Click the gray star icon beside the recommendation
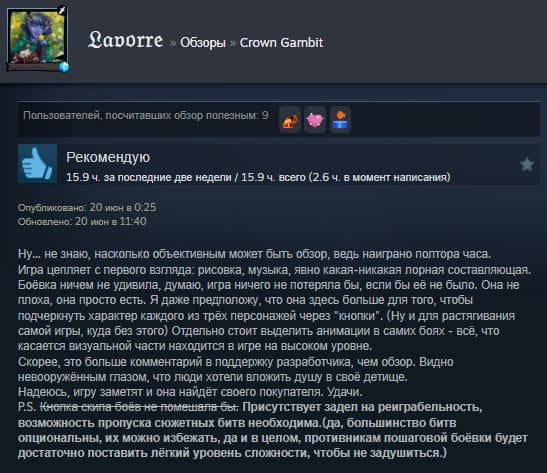The height and width of the screenshot is (473, 547). coord(527,164)
